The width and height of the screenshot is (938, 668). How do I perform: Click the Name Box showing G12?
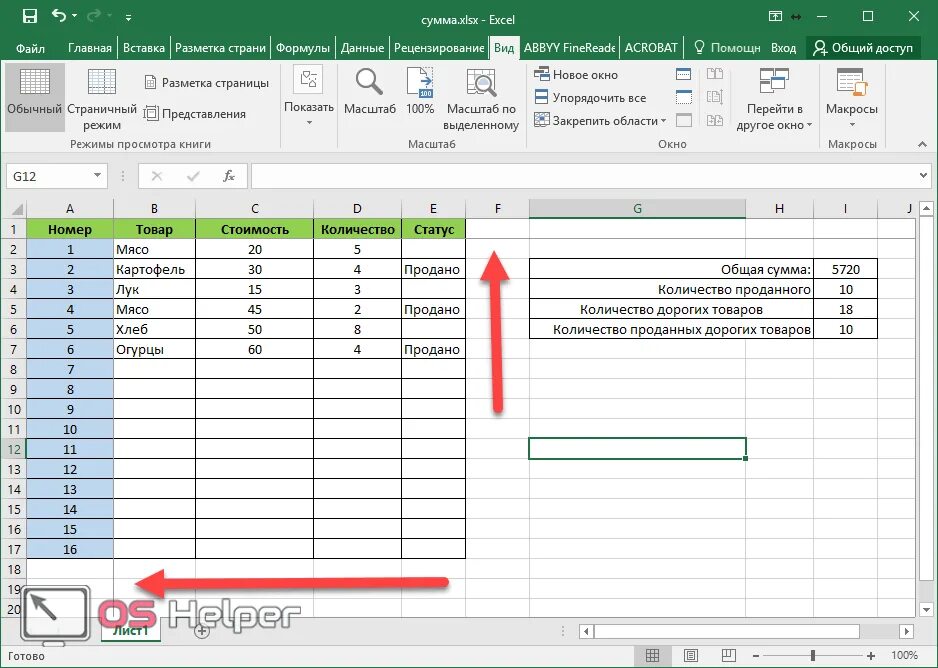coord(49,176)
